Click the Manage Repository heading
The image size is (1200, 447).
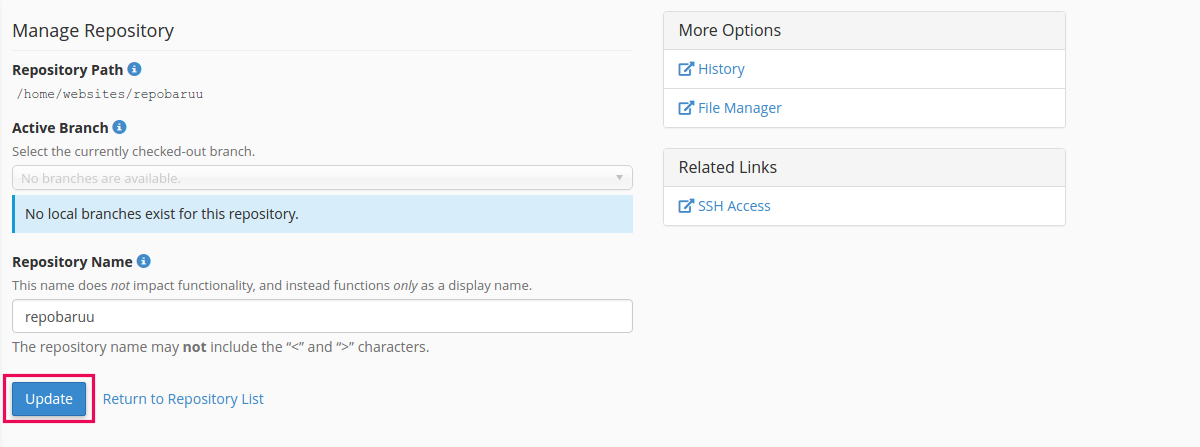tap(93, 31)
